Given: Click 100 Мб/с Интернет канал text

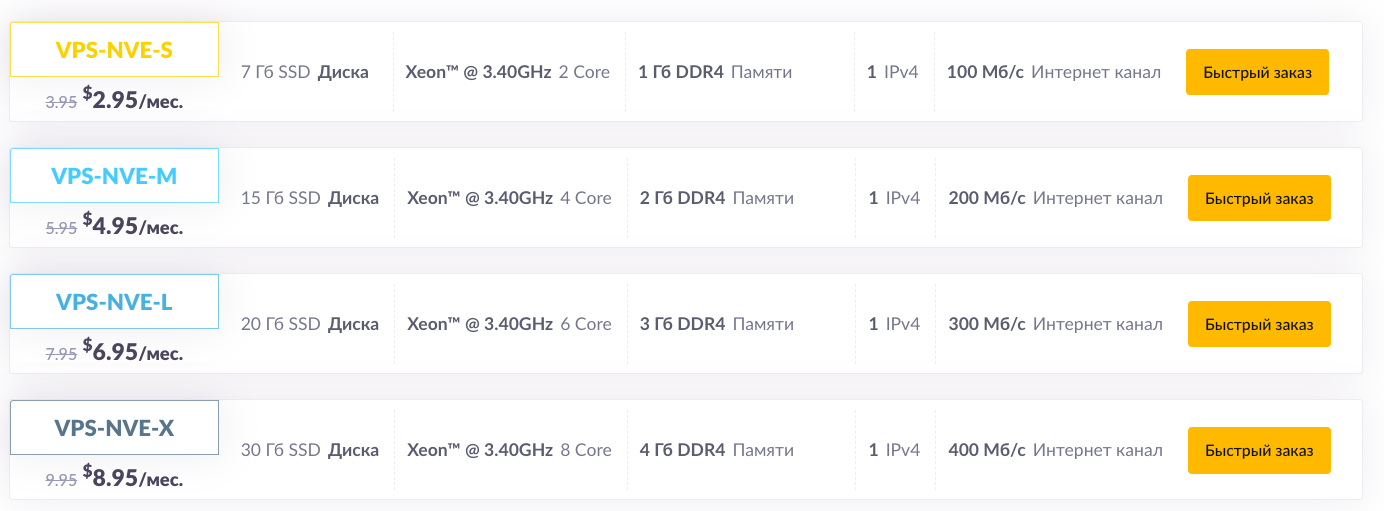Looking at the screenshot, I should [x=1053, y=72].
